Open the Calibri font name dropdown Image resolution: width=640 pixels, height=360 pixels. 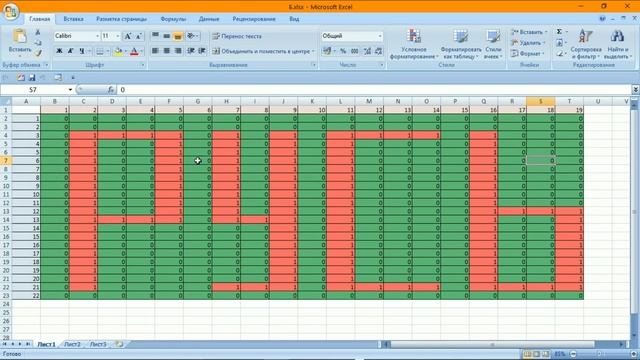[97, 36]
